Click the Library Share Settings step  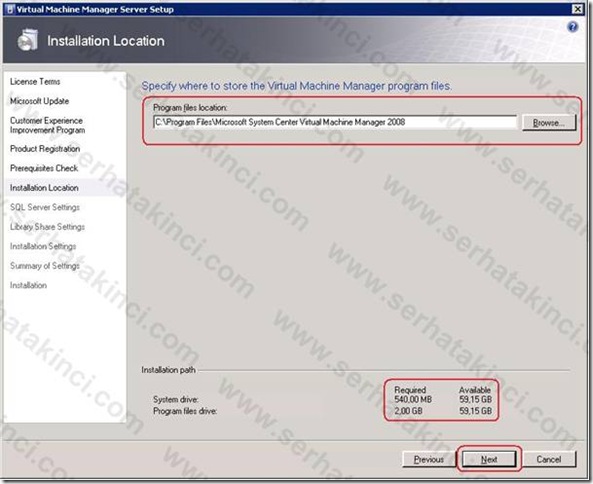click(47, 227)
